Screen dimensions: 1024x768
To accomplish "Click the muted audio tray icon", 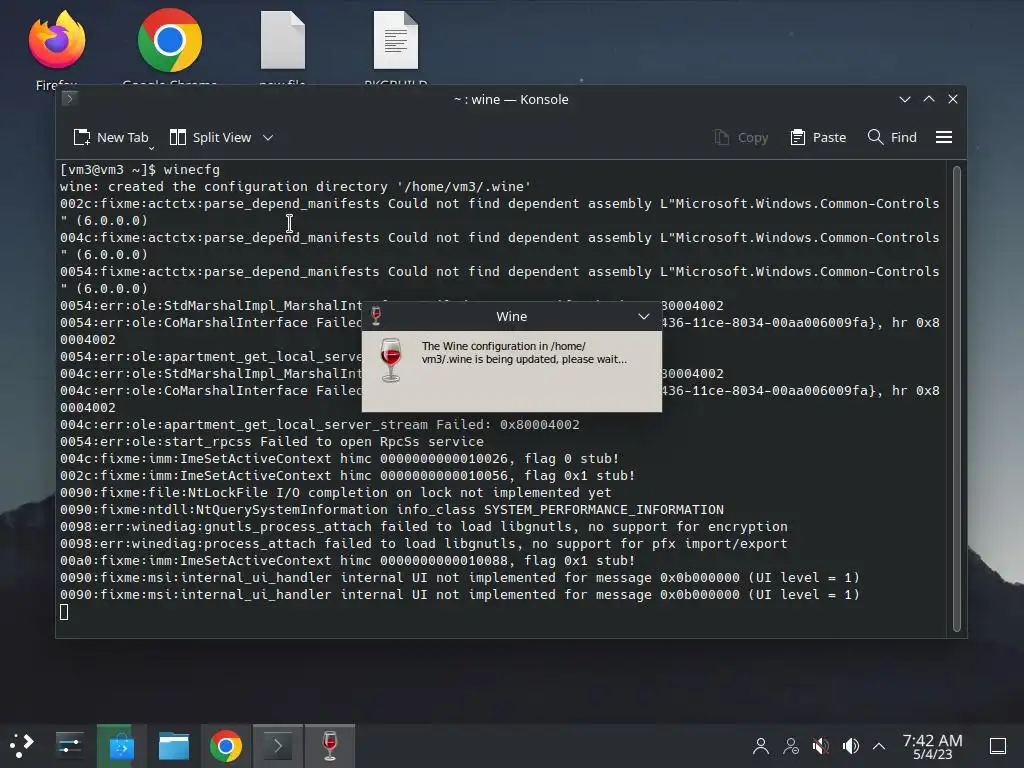I will click(x=821, y=746).
